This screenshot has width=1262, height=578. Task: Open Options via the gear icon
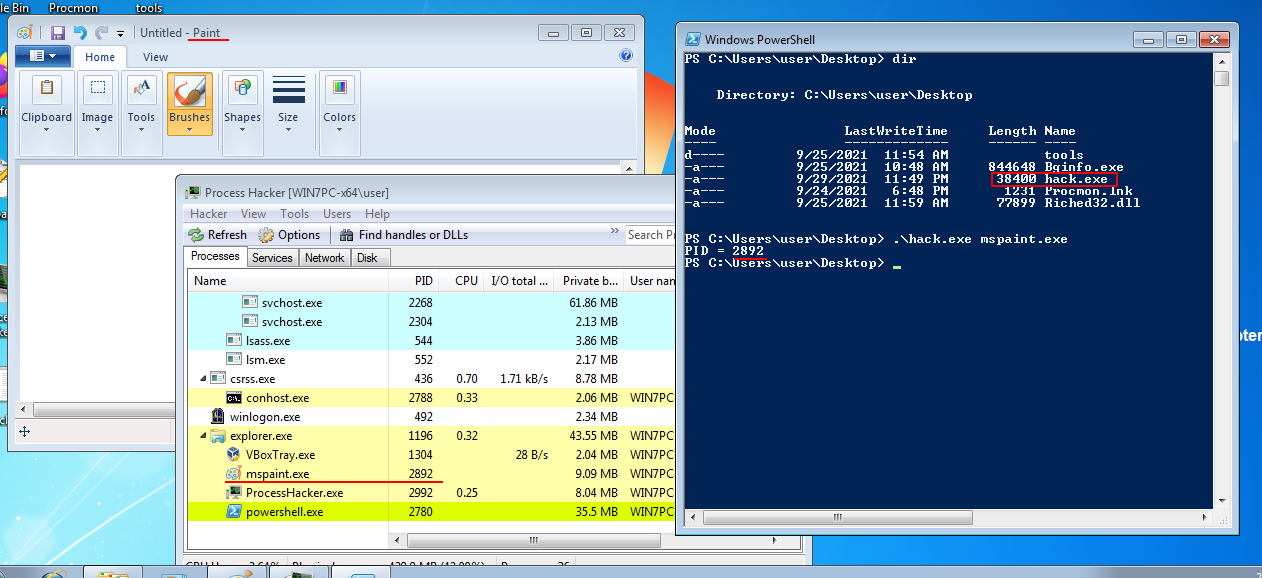click(x=266, y=235)
